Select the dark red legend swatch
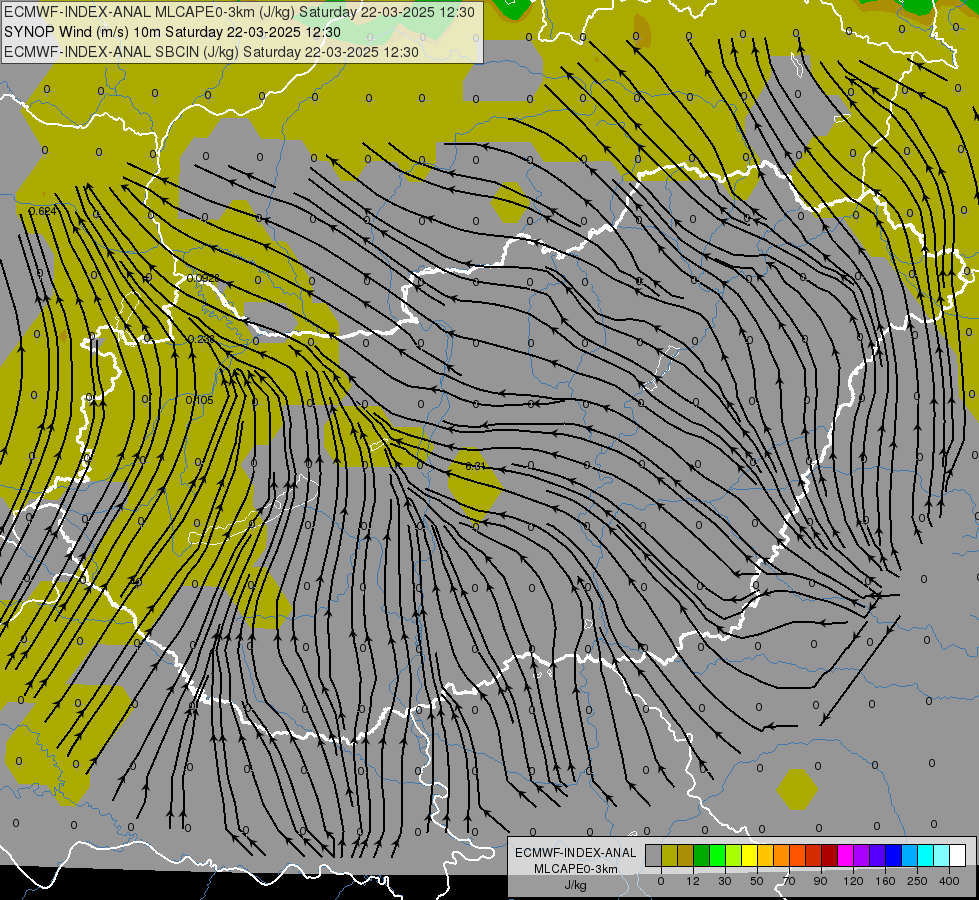Image resolution: width=979 pixels, height=900 pixels. 829,855
